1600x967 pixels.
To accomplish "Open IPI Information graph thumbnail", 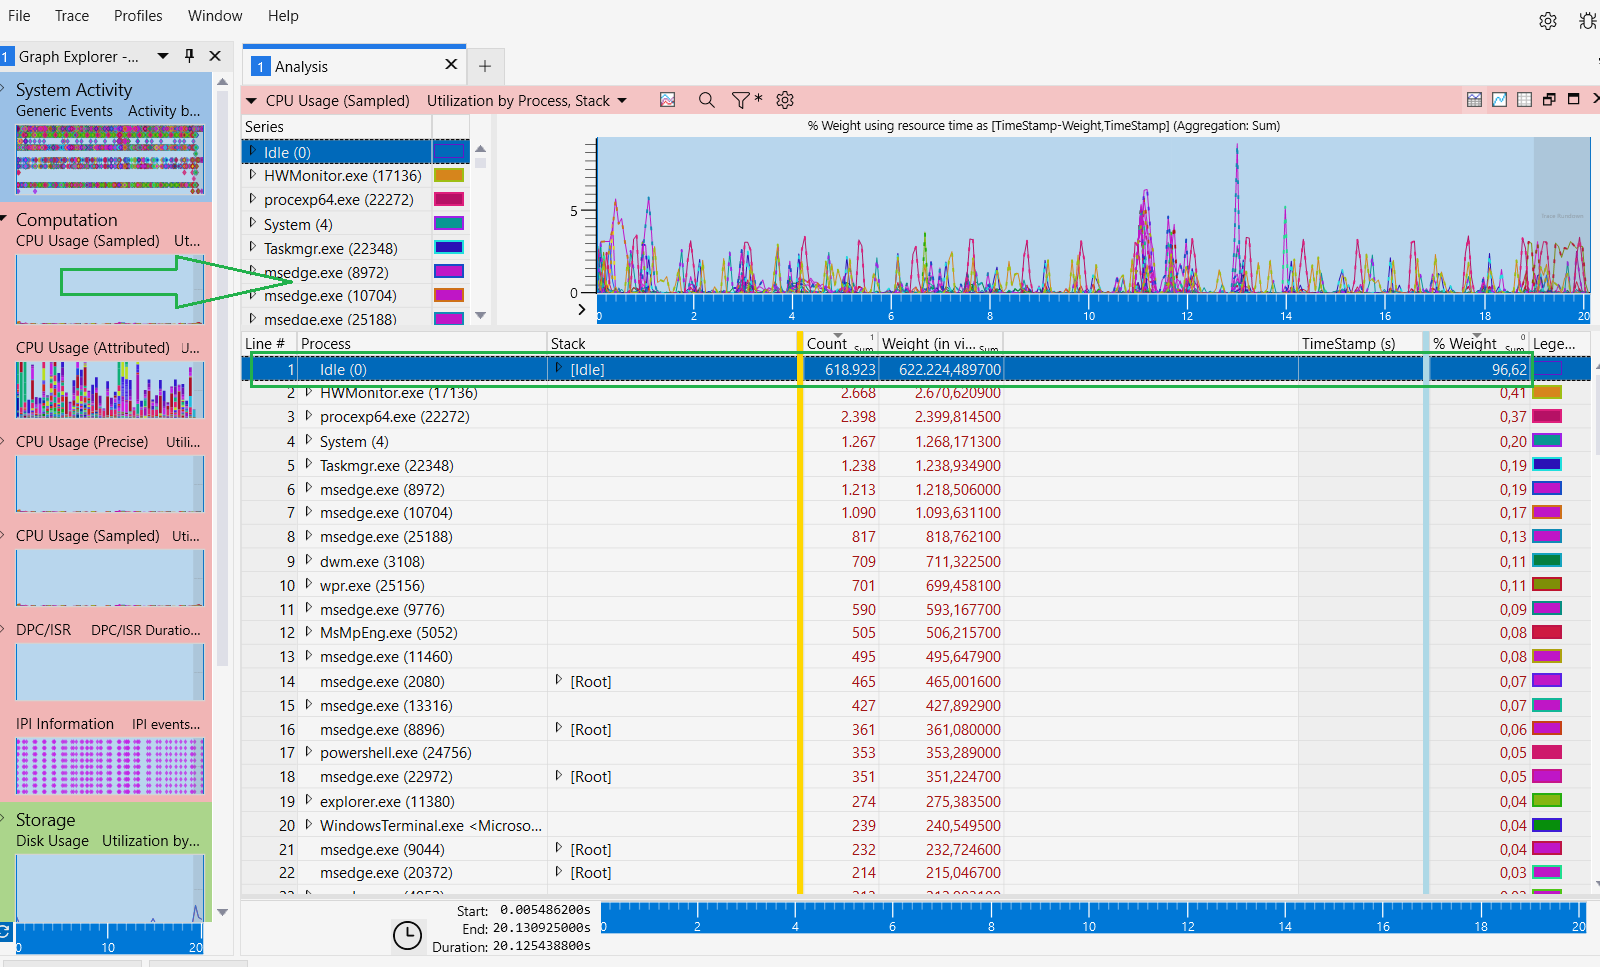I will point(110,766).
